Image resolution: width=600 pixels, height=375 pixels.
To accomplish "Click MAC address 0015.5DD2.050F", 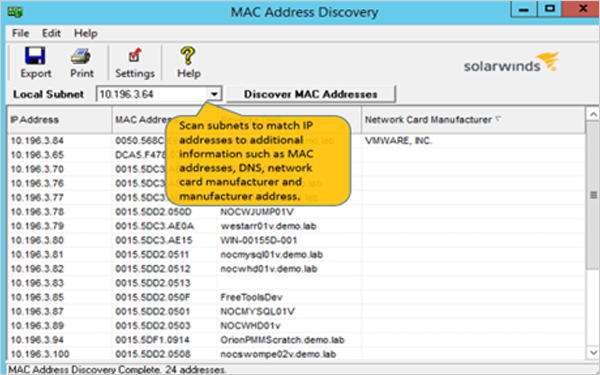I will 153,297.
